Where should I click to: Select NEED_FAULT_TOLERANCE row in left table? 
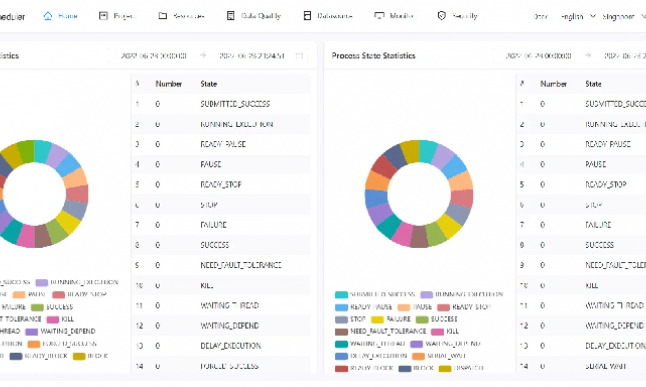[221, 265]
